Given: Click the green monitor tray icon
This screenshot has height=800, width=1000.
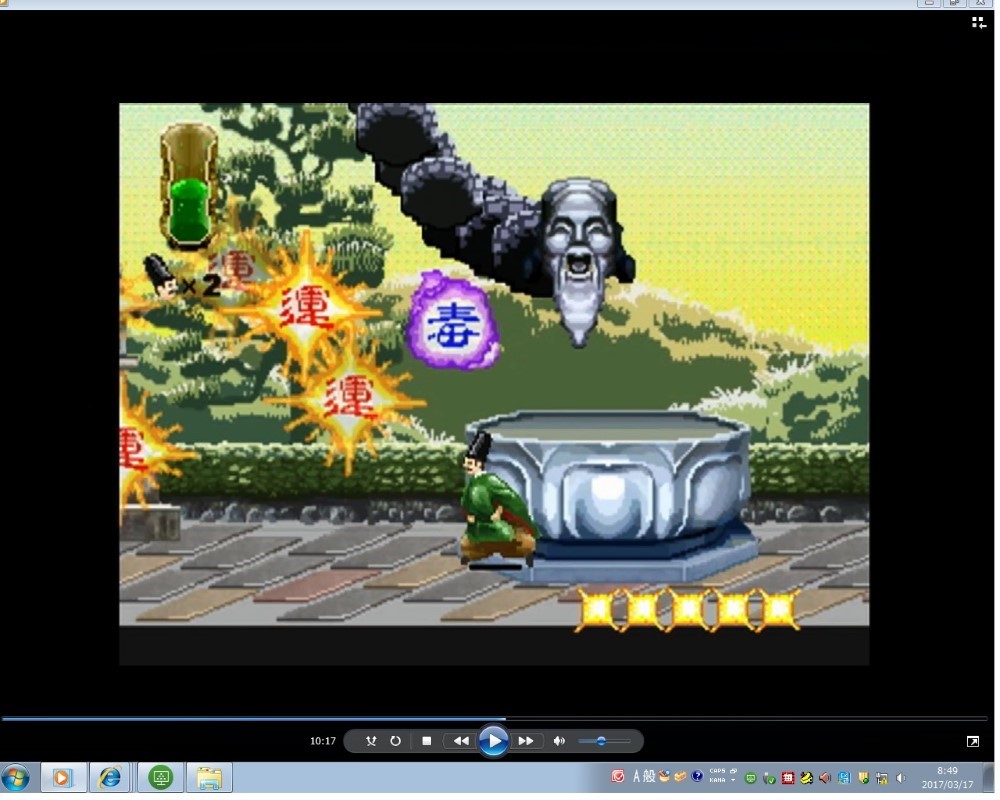Looking at the screenshot, I should coord(751,778).
